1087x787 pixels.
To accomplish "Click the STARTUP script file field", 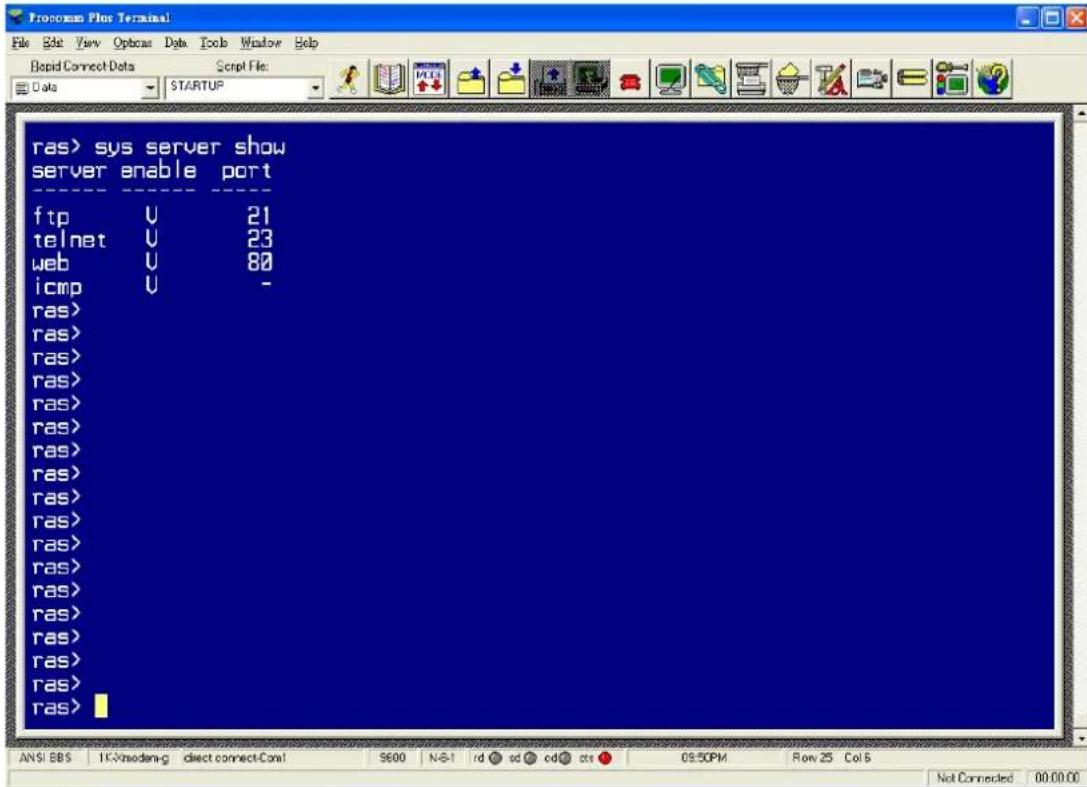I will tap(244, 88).
